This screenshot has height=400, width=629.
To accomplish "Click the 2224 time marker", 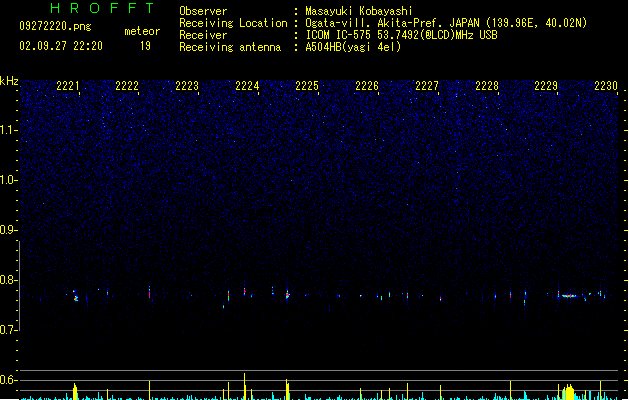I will click(x=247, y=86).
